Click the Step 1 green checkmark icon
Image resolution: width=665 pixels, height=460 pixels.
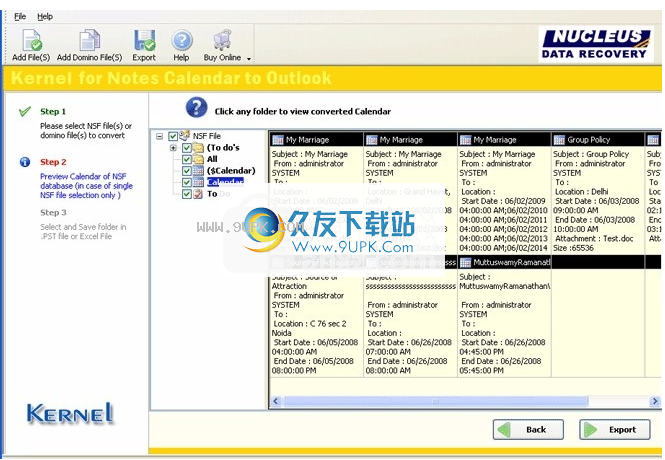[x=25, y=112]
